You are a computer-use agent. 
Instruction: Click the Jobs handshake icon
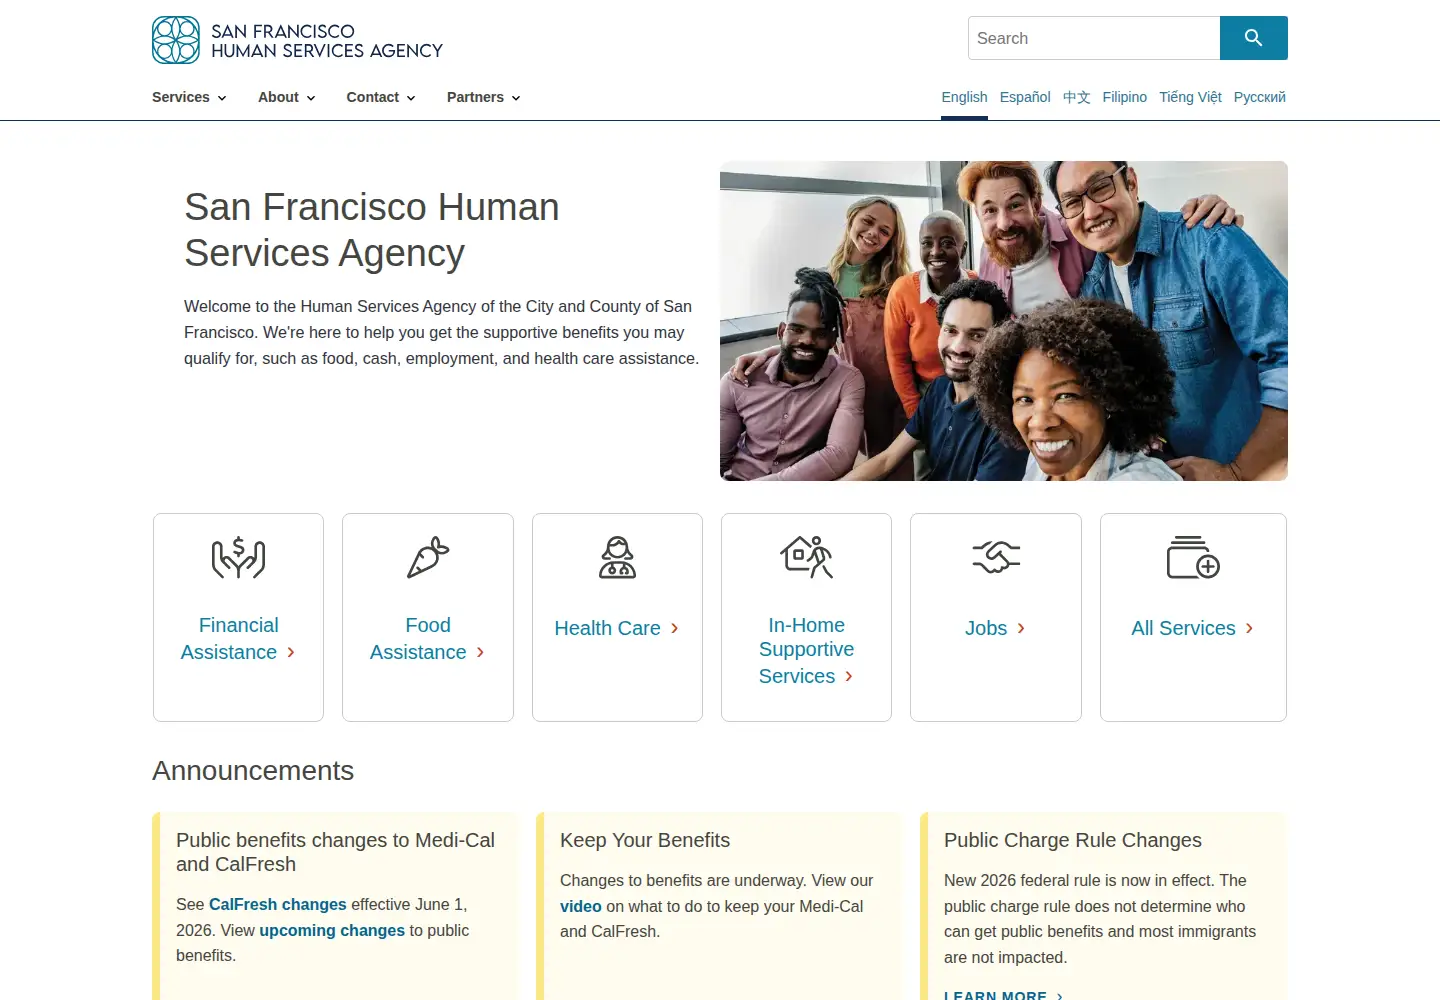[996, 557]
